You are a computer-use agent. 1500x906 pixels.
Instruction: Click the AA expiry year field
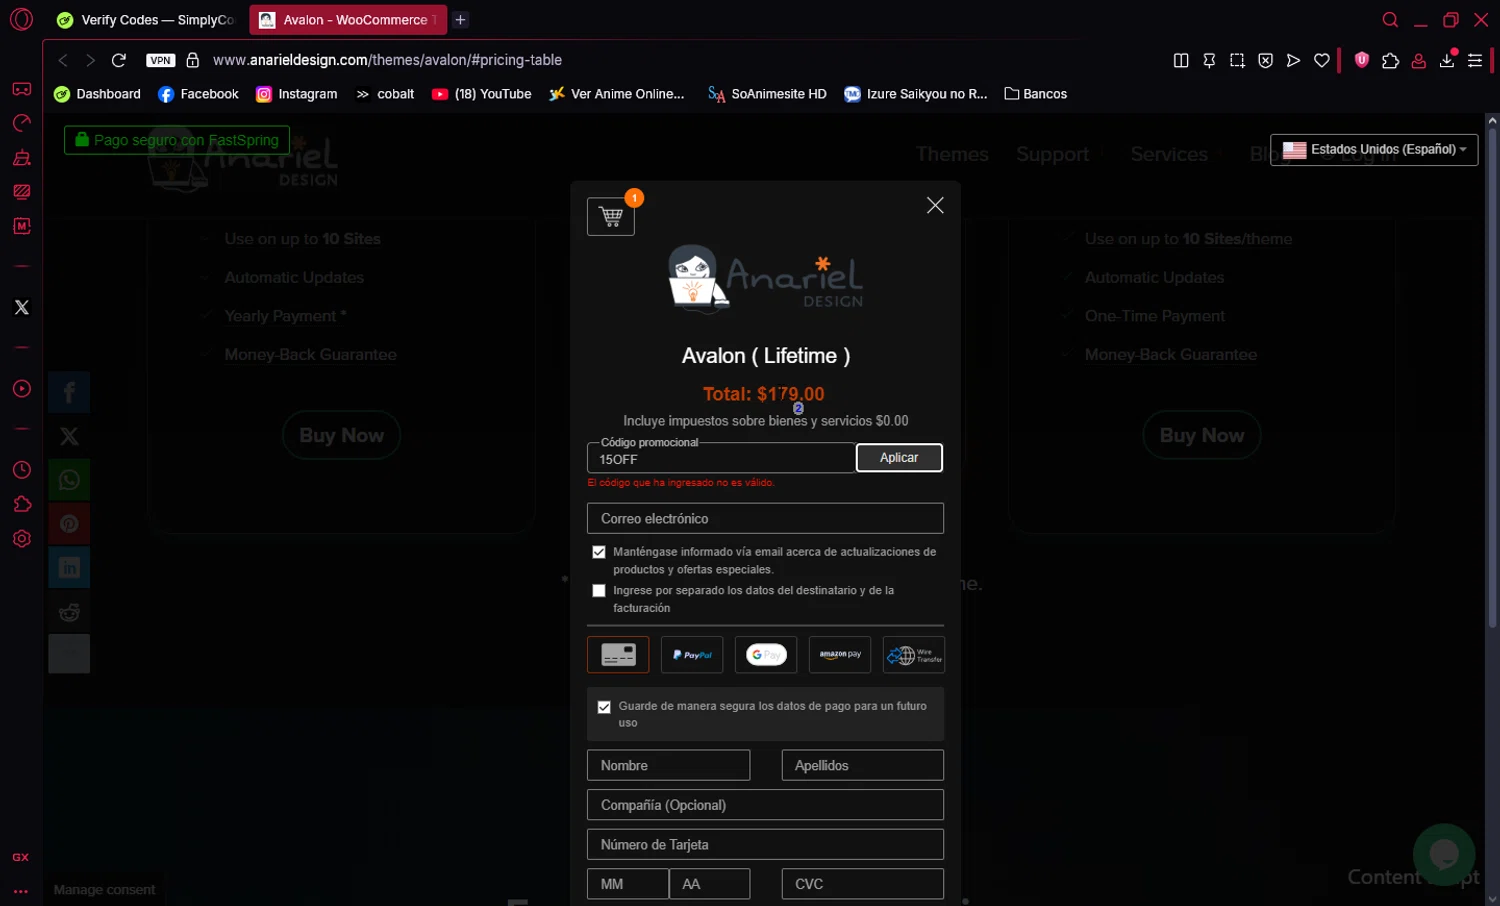click(x=709, y=884)
